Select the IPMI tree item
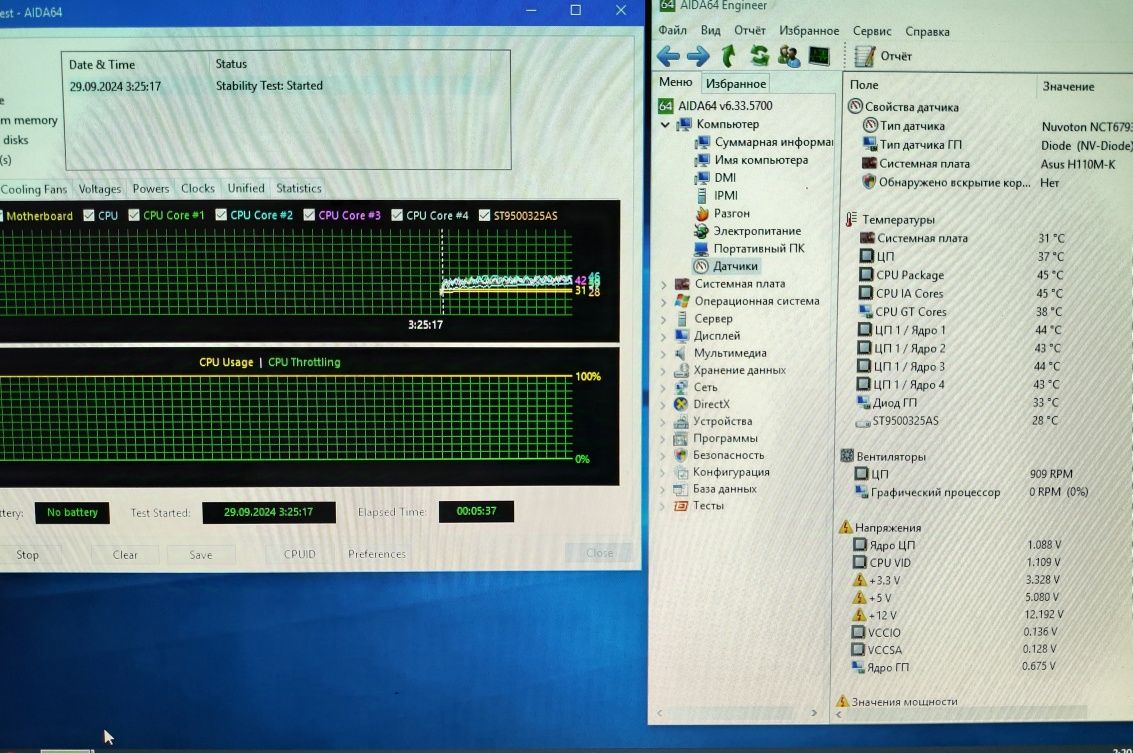This screenshot has width=1133, height=753. [x=717, y=195]
